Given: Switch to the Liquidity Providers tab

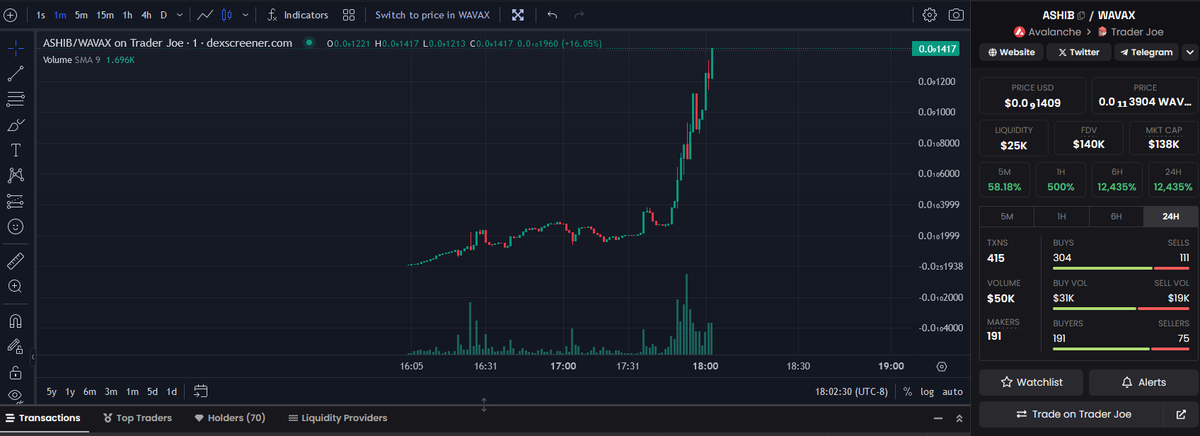Looking at the screenshot, I should tap(337, 418).
